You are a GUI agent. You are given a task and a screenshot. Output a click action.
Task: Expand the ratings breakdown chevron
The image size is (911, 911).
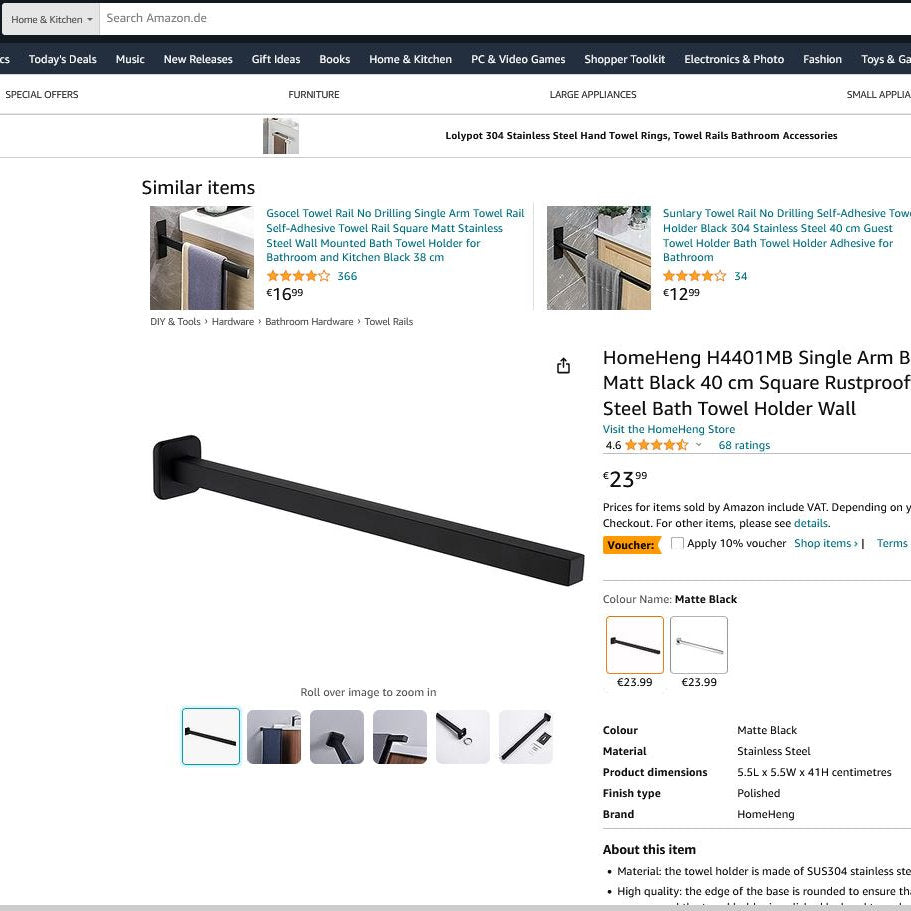698,445
